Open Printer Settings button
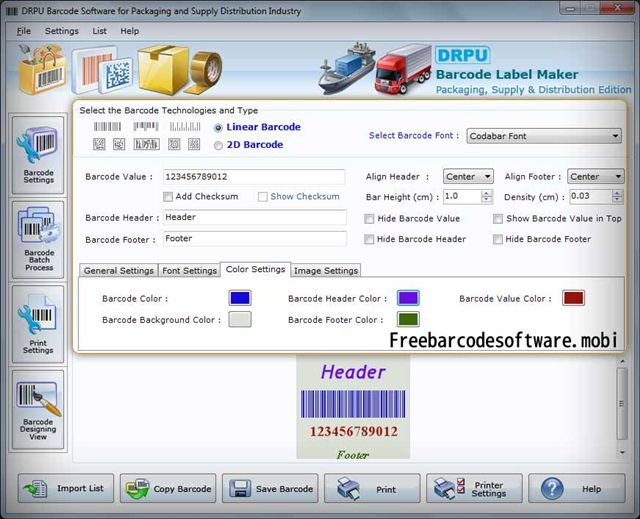Screen dimensions: 640x519 474,488
